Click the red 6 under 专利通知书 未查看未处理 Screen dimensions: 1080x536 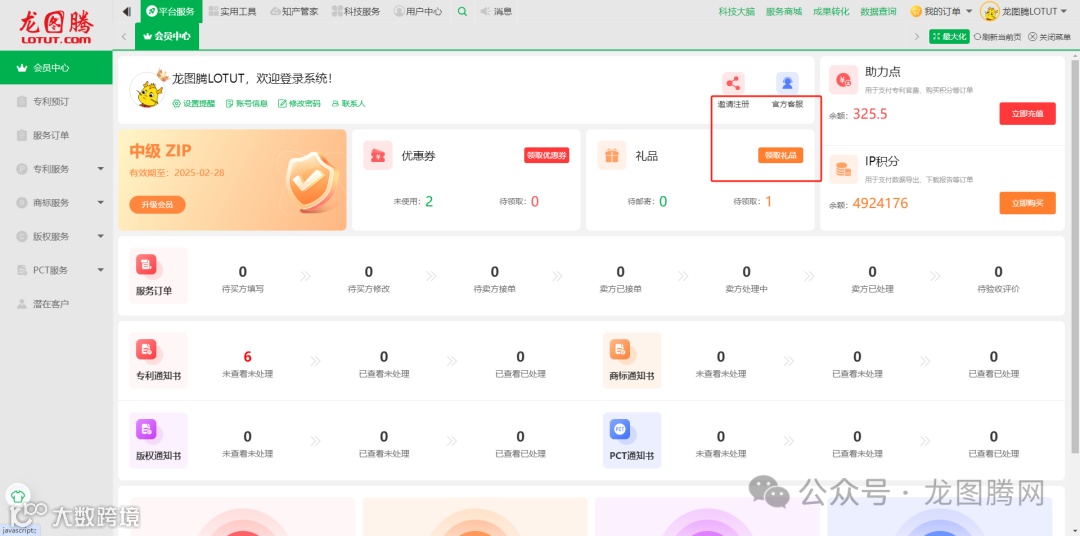click(247, 357)
